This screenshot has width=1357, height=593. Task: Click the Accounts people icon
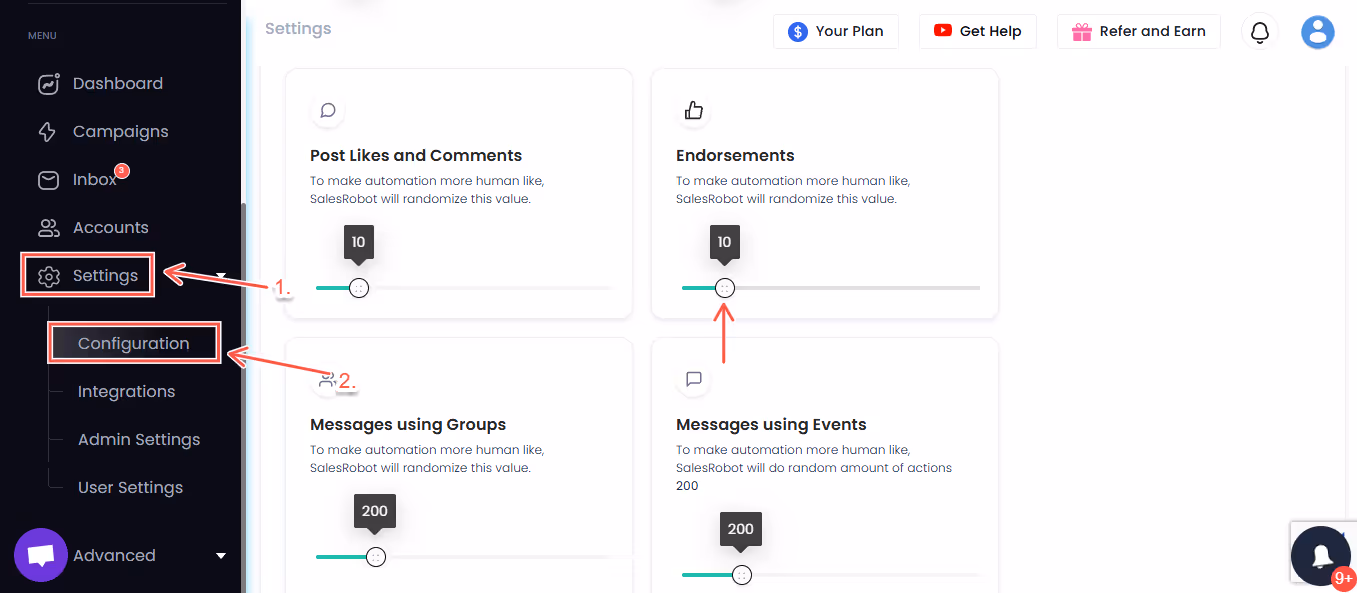48,227
